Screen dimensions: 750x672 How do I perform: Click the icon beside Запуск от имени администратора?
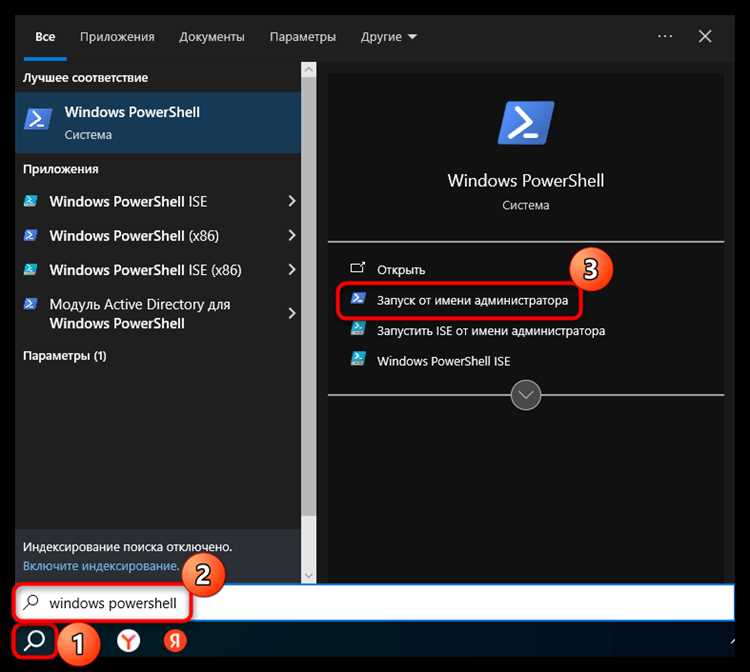(x=358, y=298)
